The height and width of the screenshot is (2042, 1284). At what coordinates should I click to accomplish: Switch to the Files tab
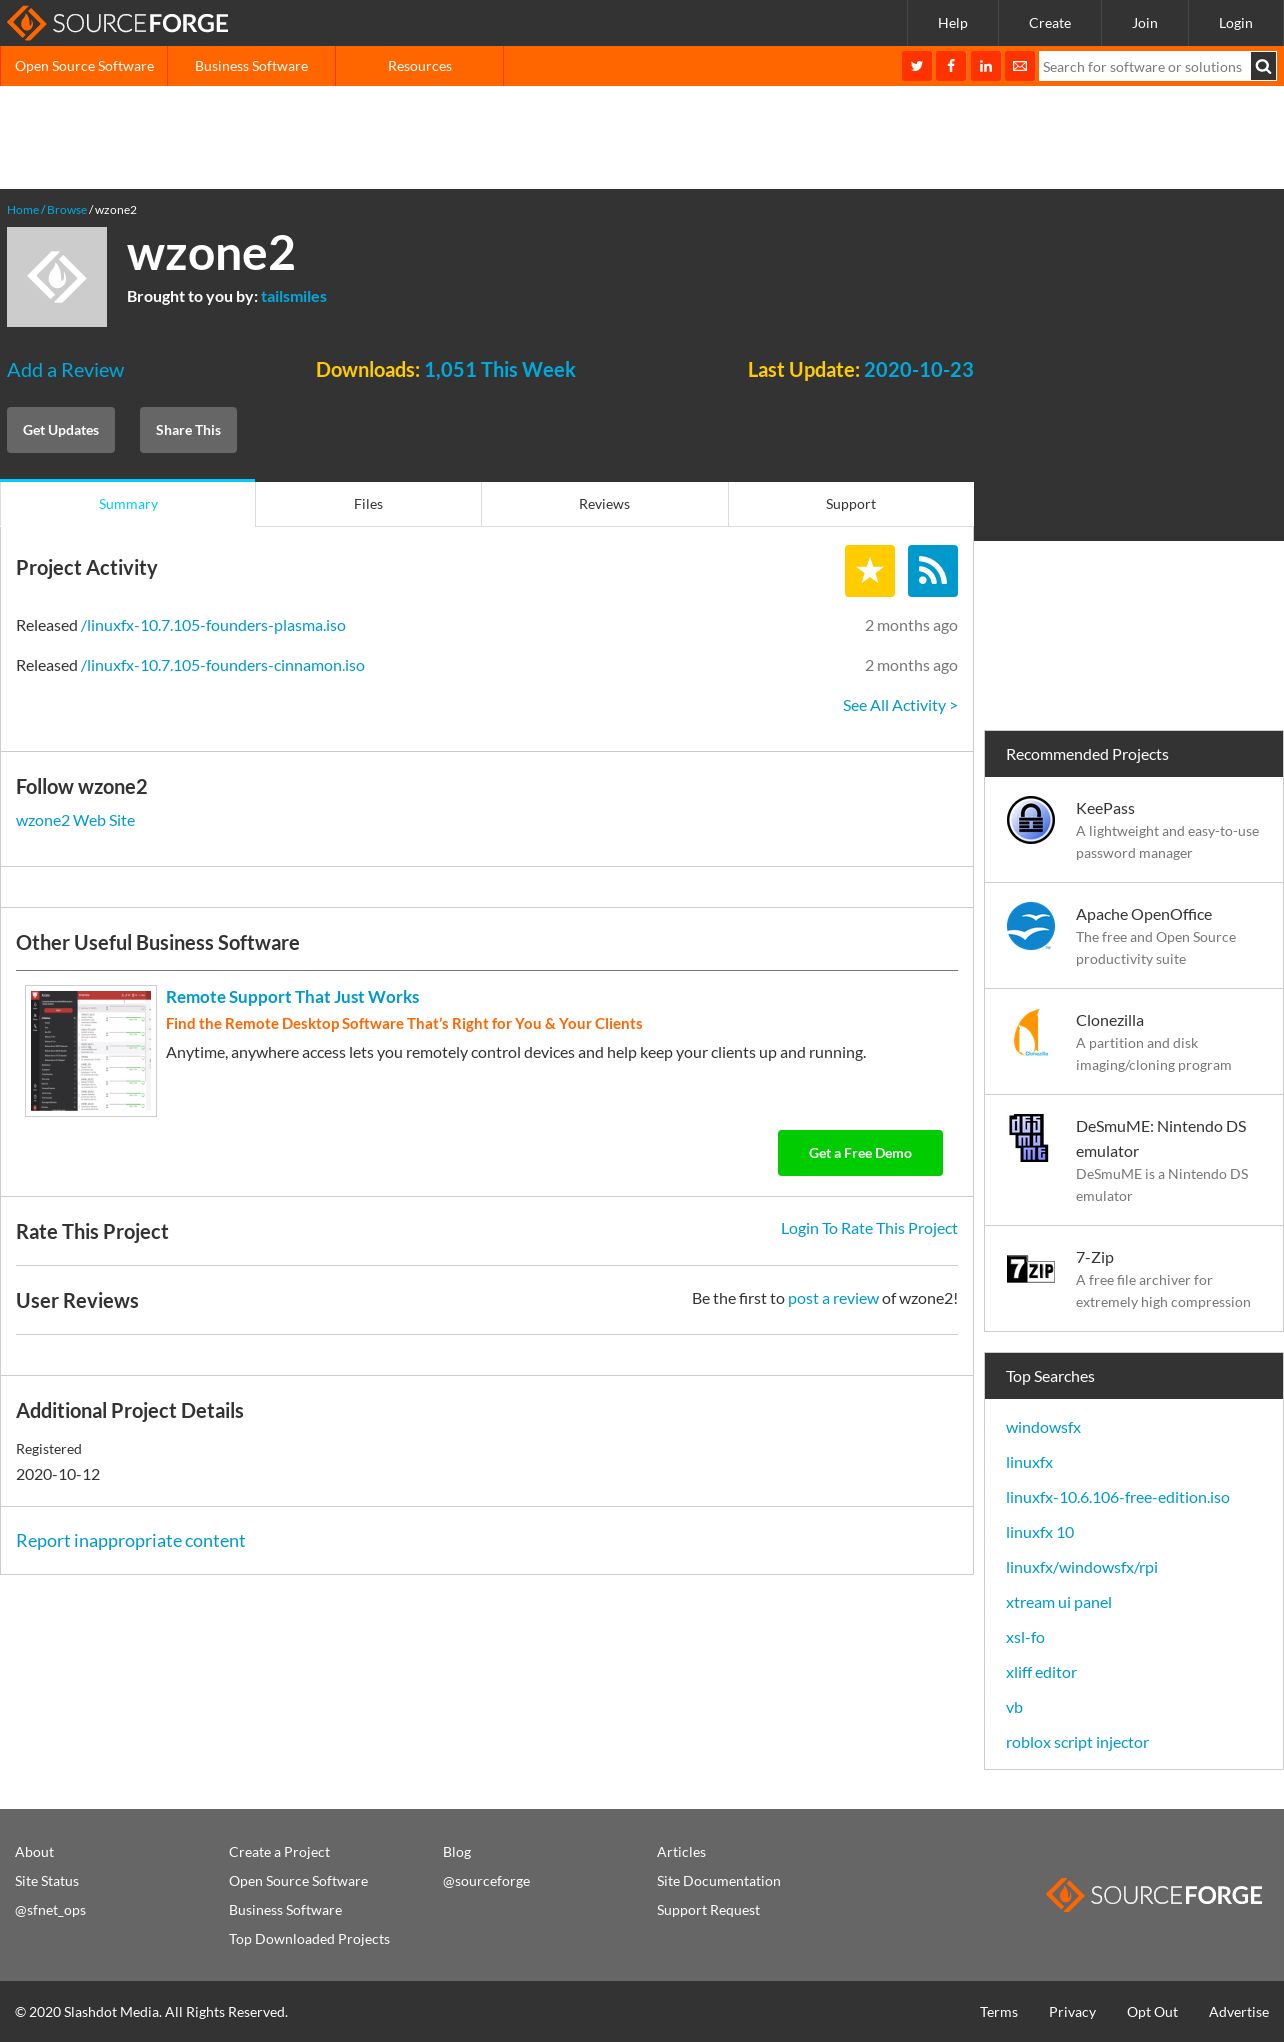coord(368,504)
